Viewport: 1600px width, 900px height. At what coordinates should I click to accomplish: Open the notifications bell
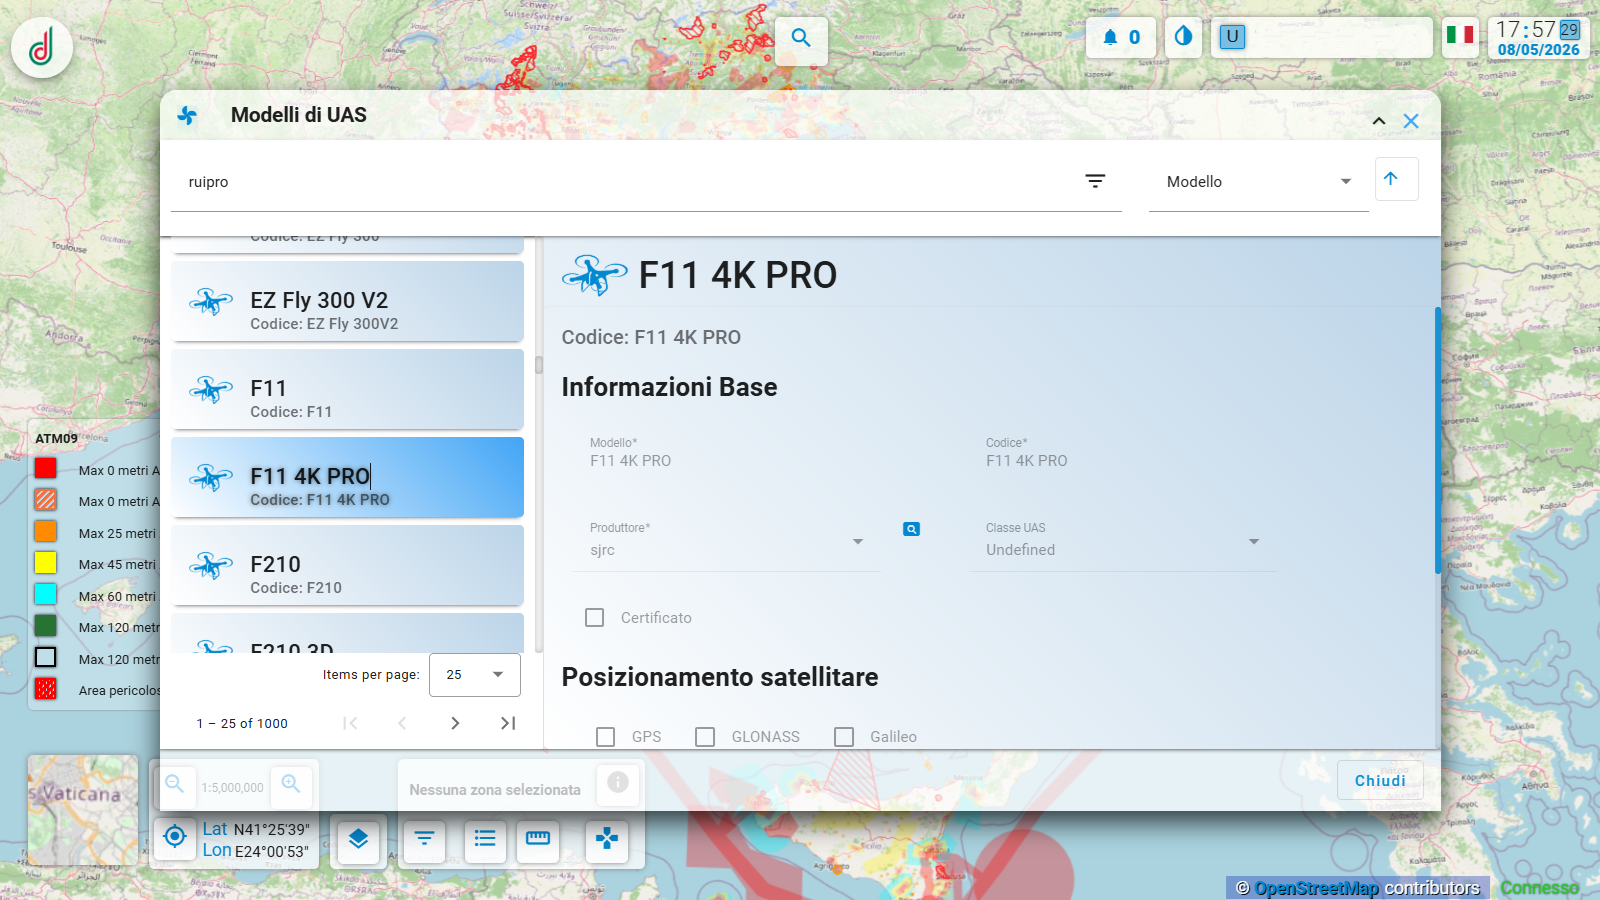point(1121,38)
